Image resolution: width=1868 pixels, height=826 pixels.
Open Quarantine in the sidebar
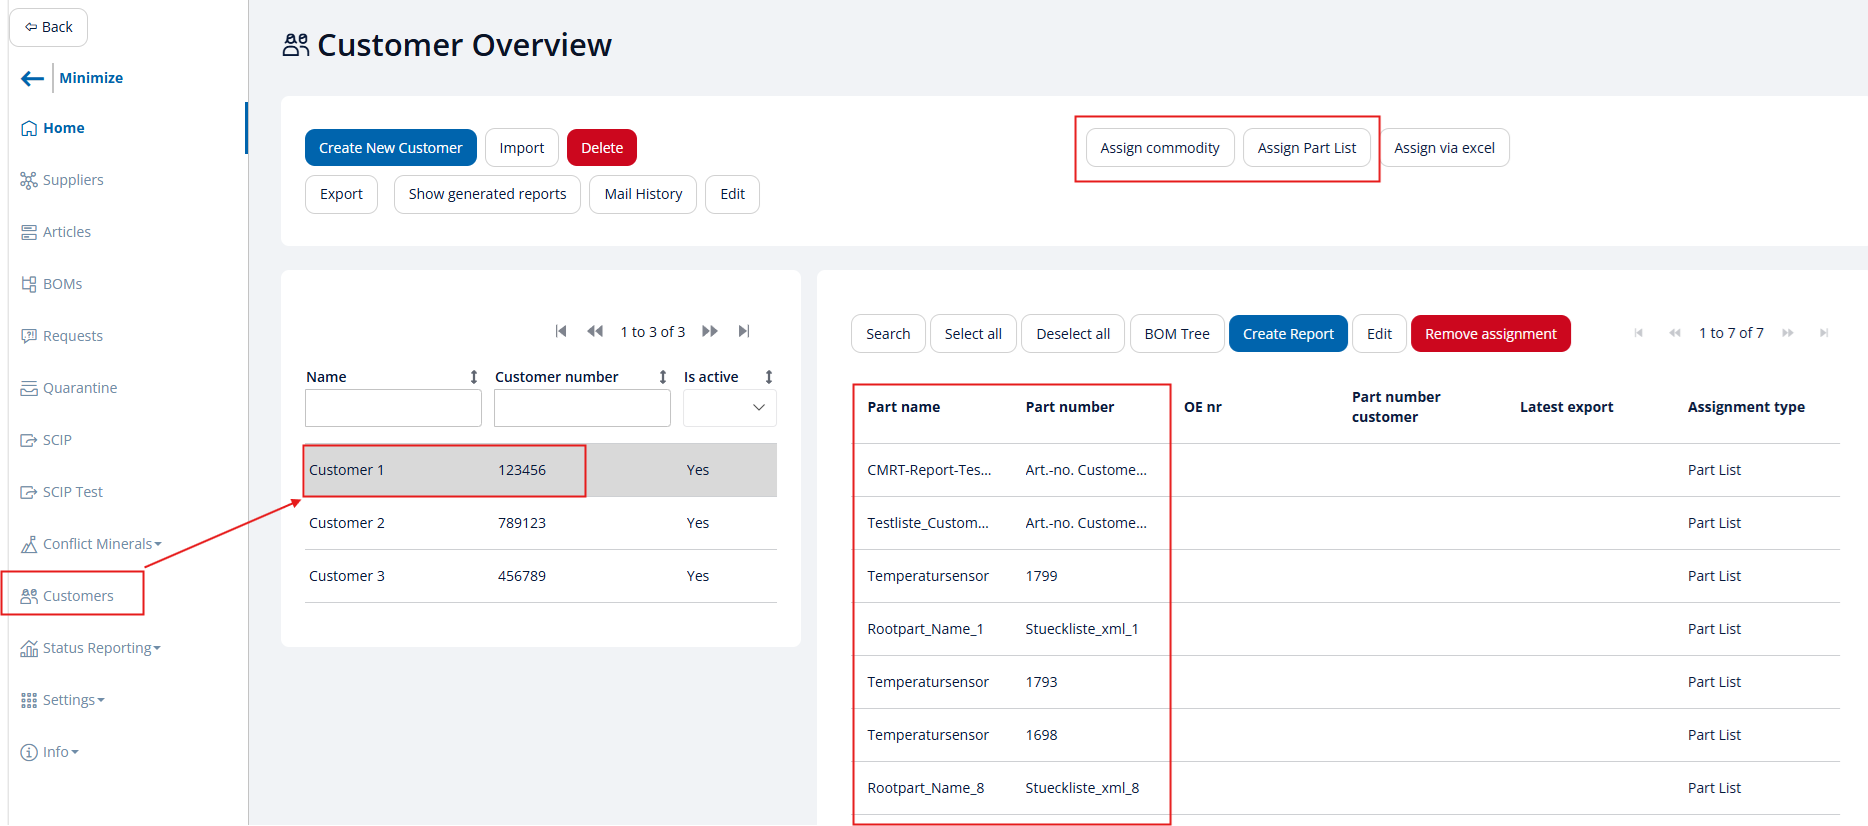point(79,388)
